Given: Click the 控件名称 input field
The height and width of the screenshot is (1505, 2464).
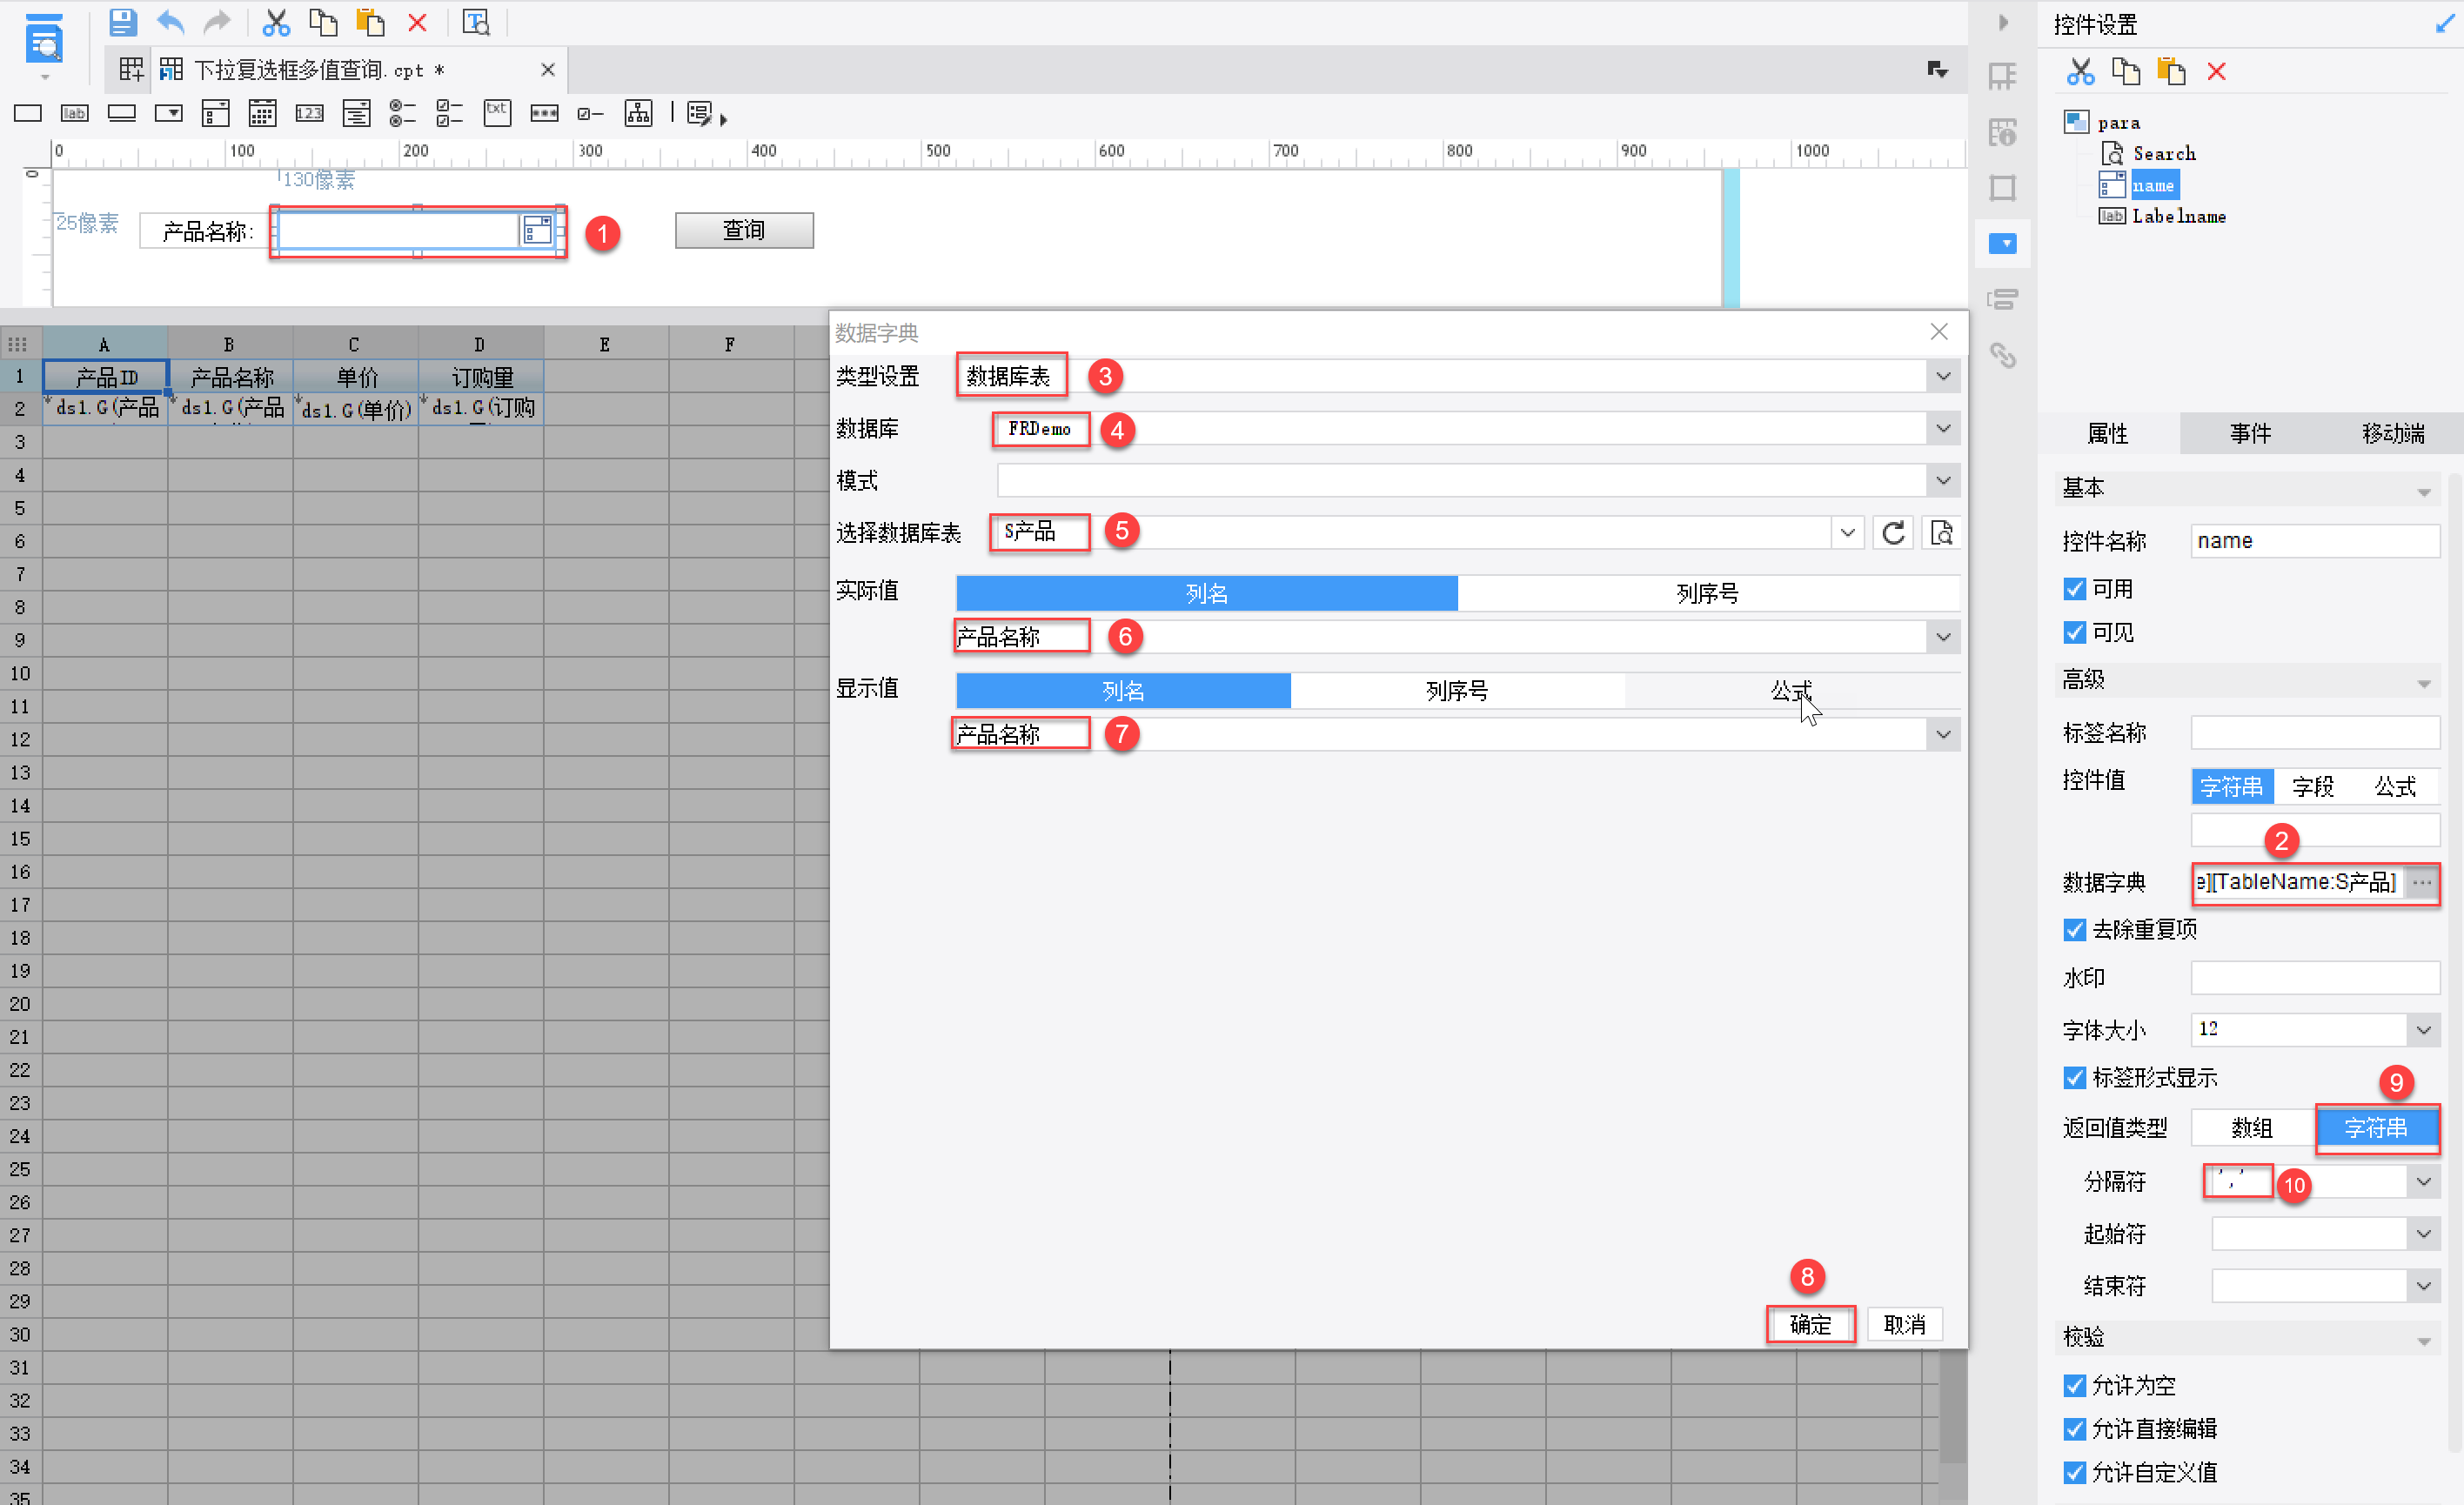Looking at the screenshot, I should coord(2314,541).
